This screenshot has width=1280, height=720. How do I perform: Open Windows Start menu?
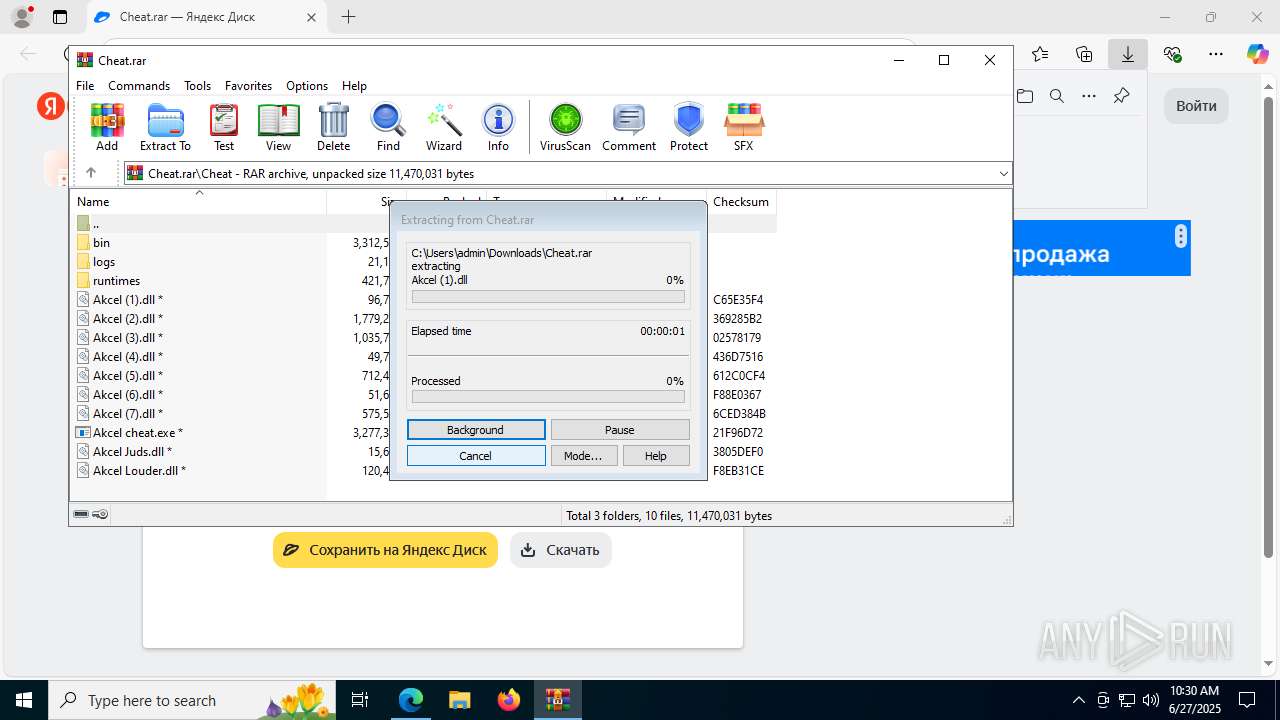(x=24, y=700)
